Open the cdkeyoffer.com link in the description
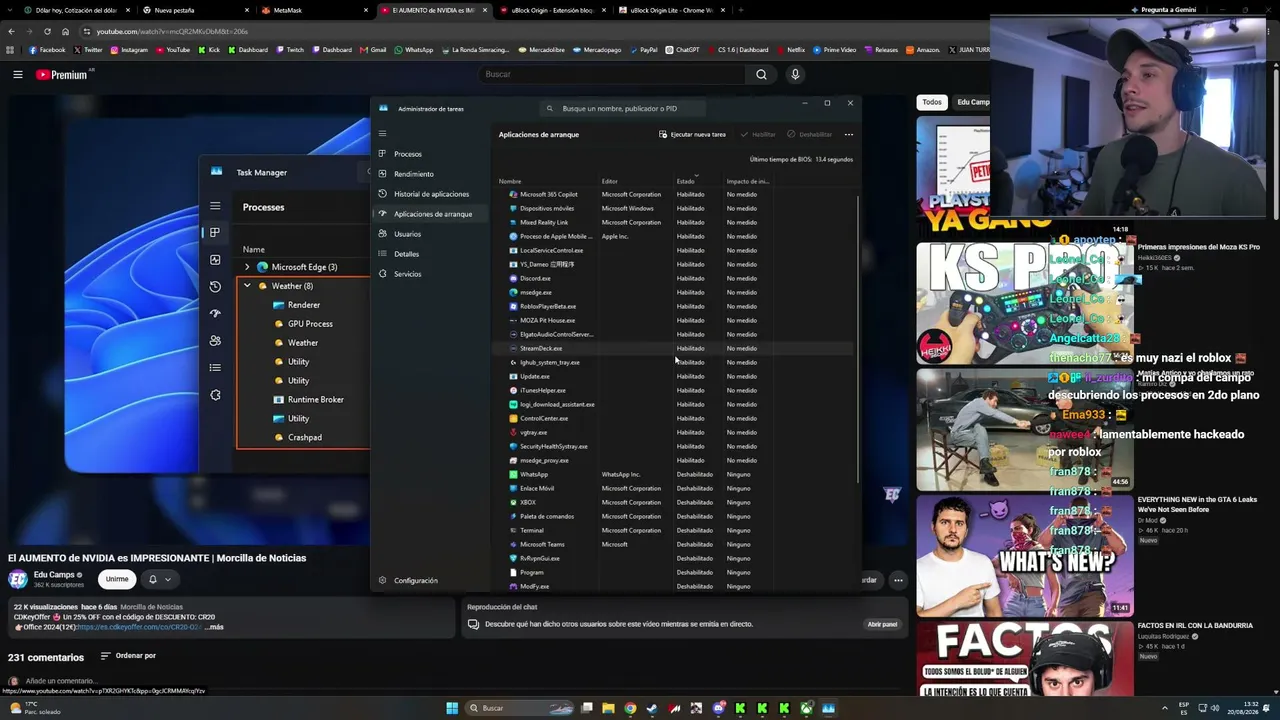The width and height of the screenshot is (1280, 720). tap(139, 627)
